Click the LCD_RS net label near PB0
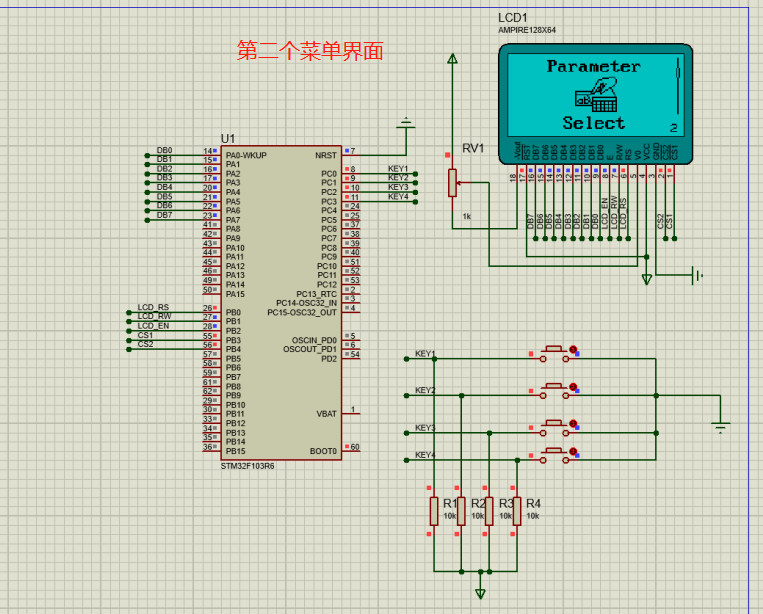The image size is (763, 614). [x=153, y=307]
